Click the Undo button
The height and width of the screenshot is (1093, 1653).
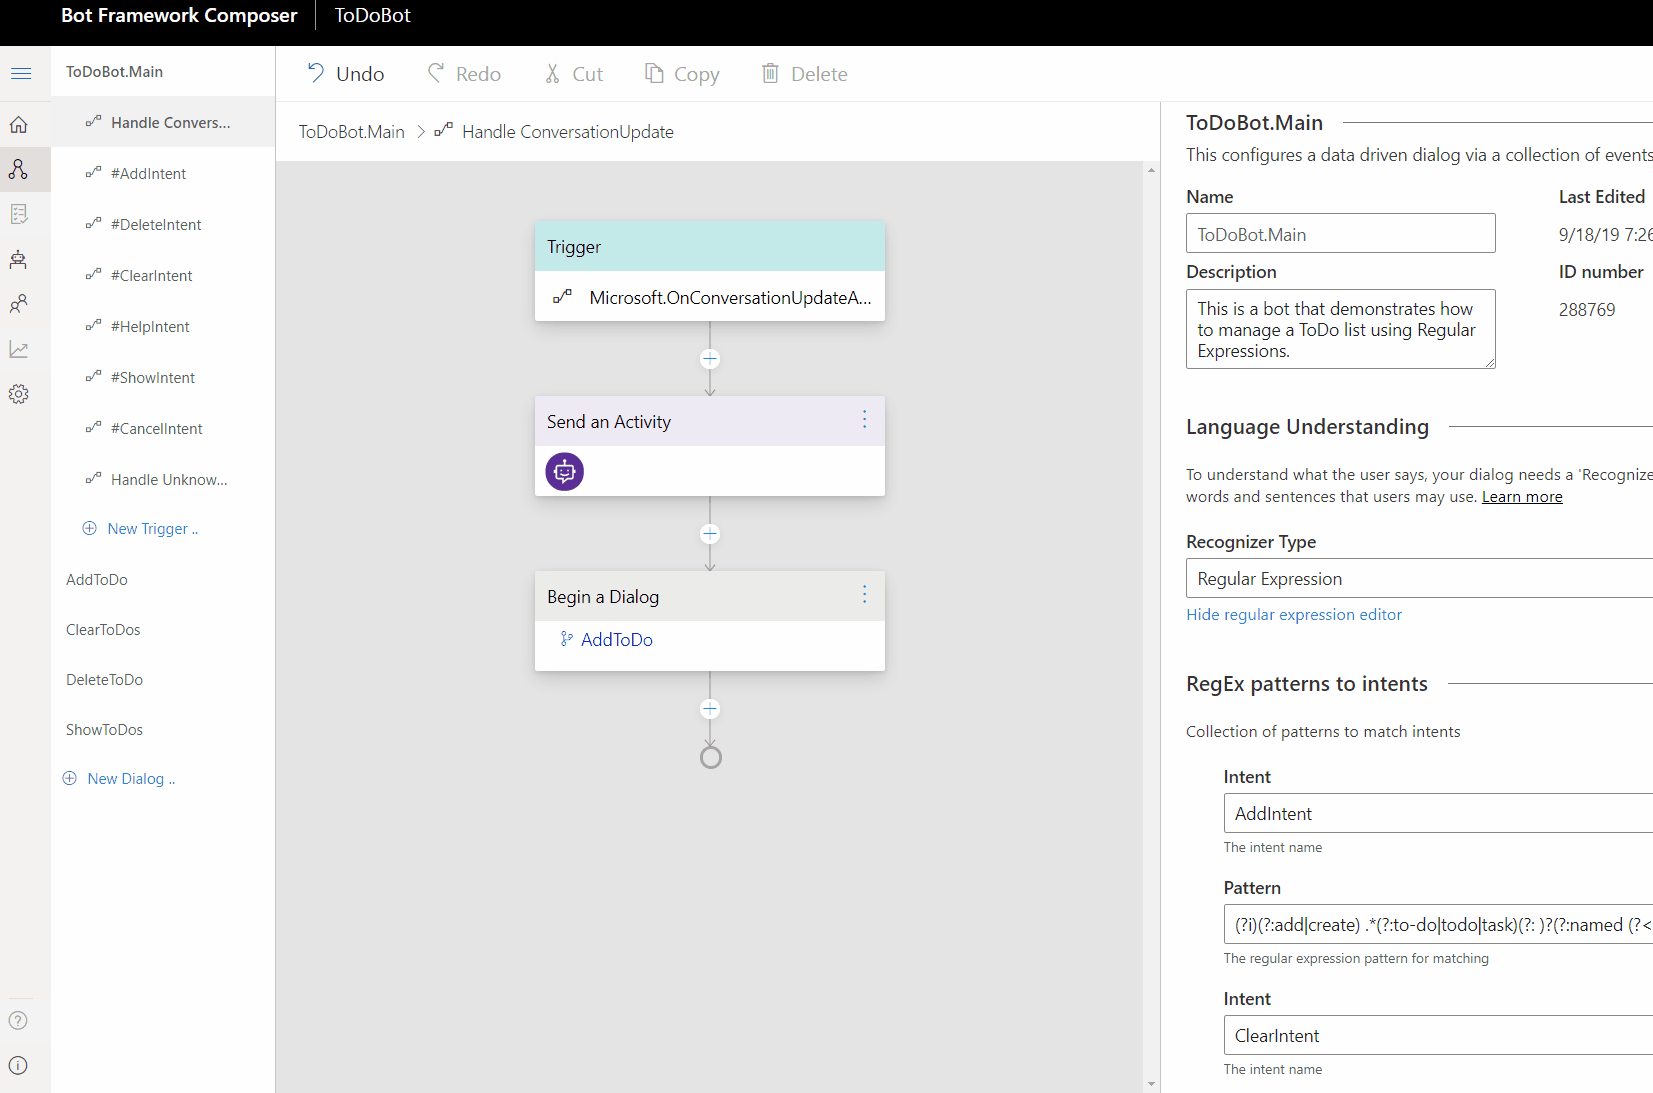(x=345, y=74)
